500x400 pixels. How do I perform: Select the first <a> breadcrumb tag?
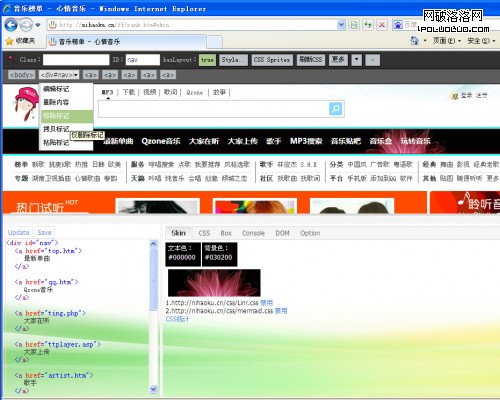tap(90, 75)
